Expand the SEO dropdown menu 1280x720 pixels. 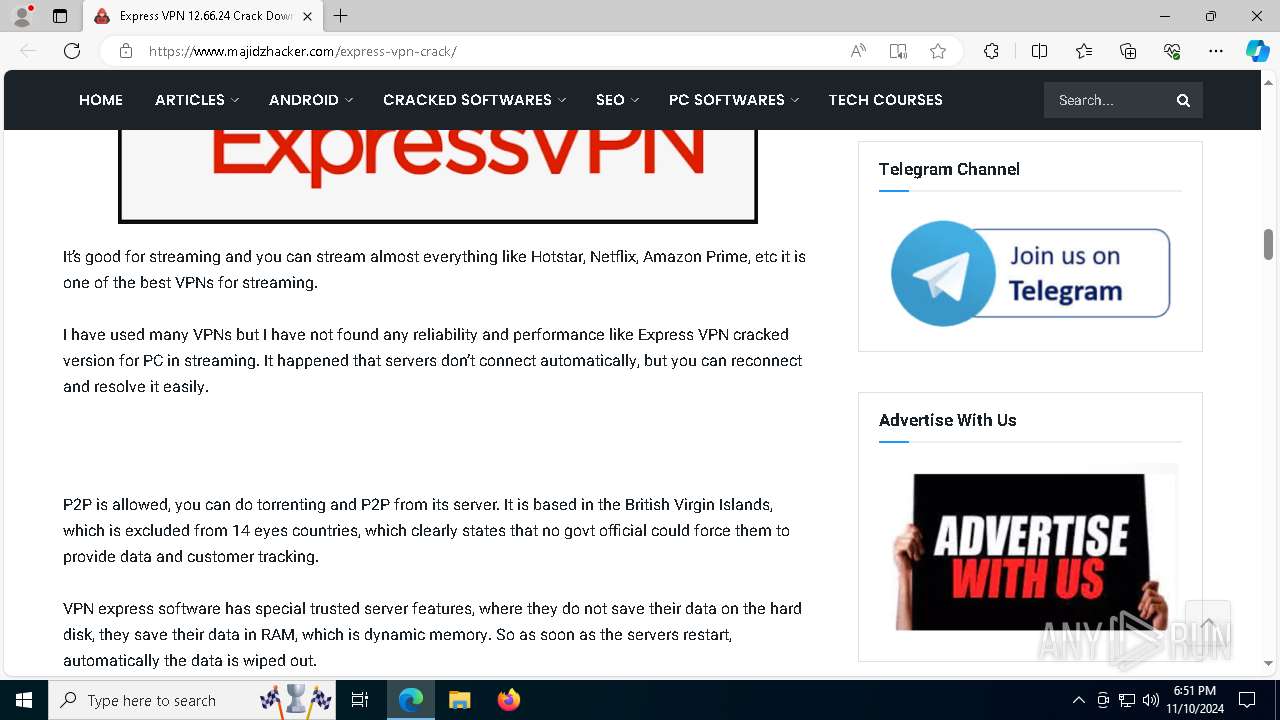point(617,100)
